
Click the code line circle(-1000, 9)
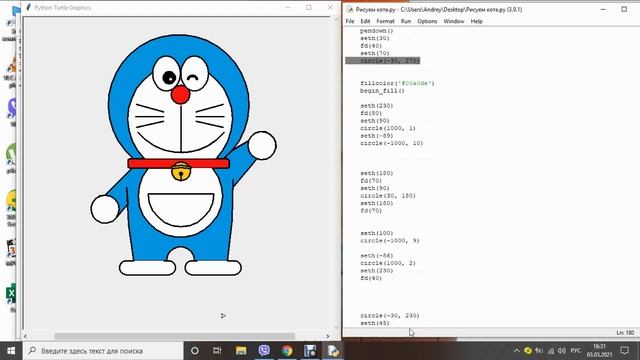[x=390, y=241]
